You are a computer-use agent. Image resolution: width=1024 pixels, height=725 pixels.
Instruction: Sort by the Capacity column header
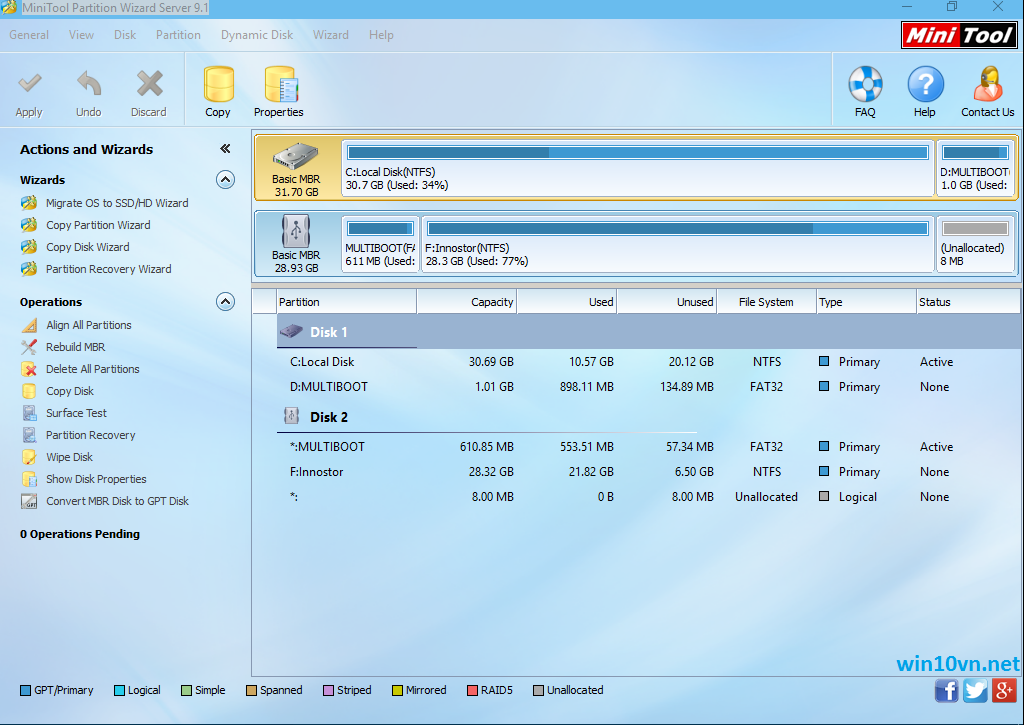tap(467, 302)
